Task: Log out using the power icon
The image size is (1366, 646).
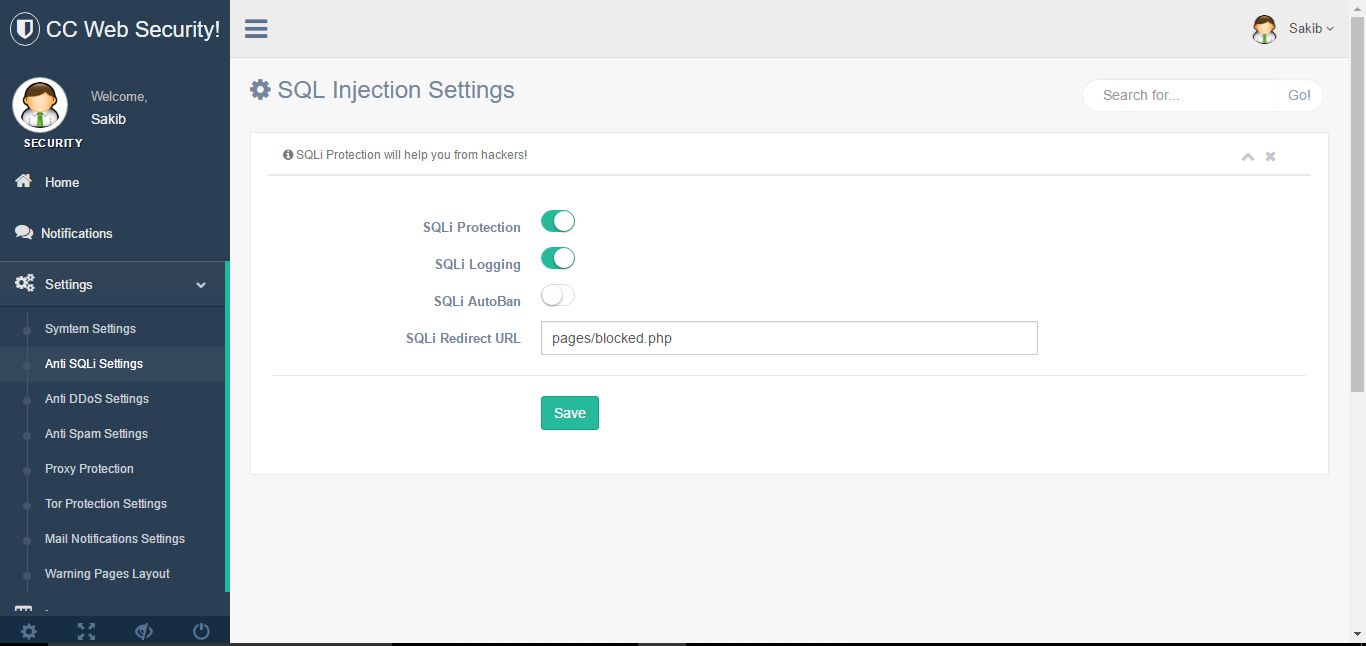Action: [x=201, y=631]
